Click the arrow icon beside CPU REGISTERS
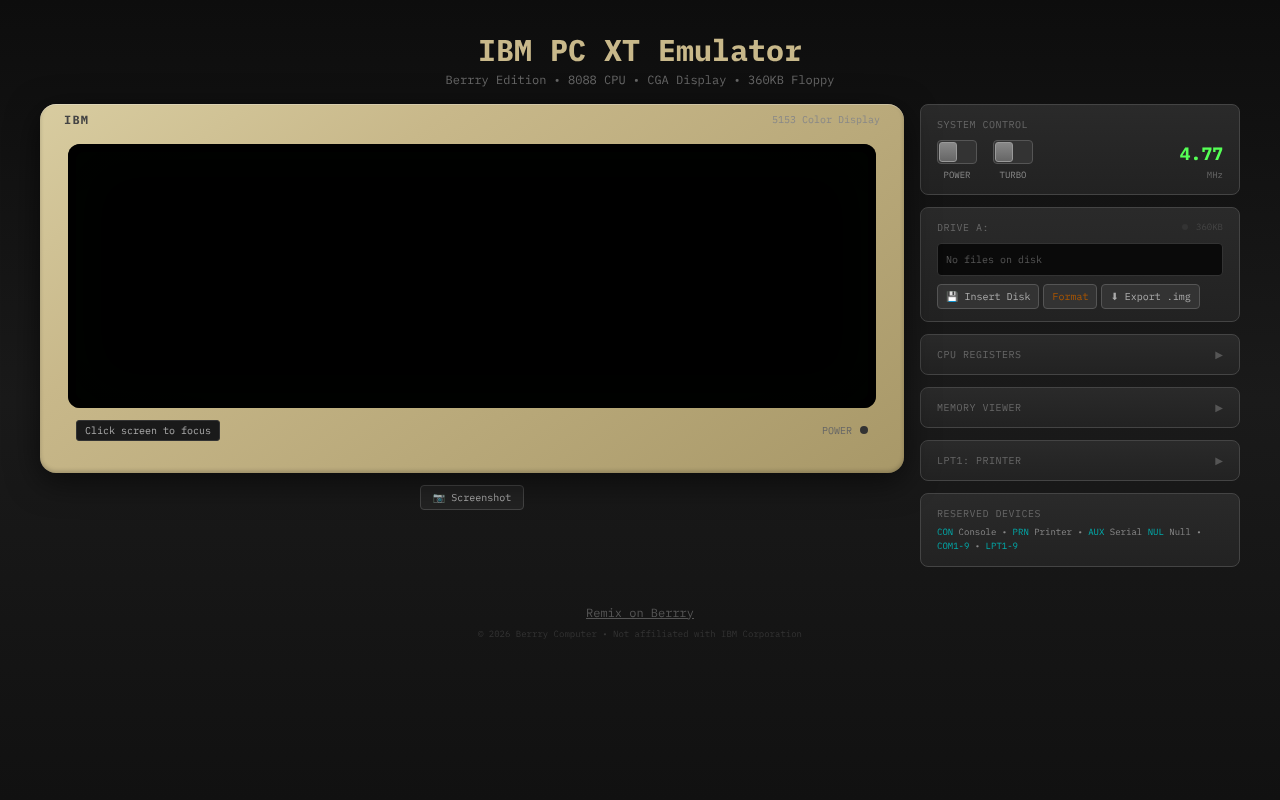Image resolution: width=1280 pixels, height=800 pixels. [x=1218, y=354]
